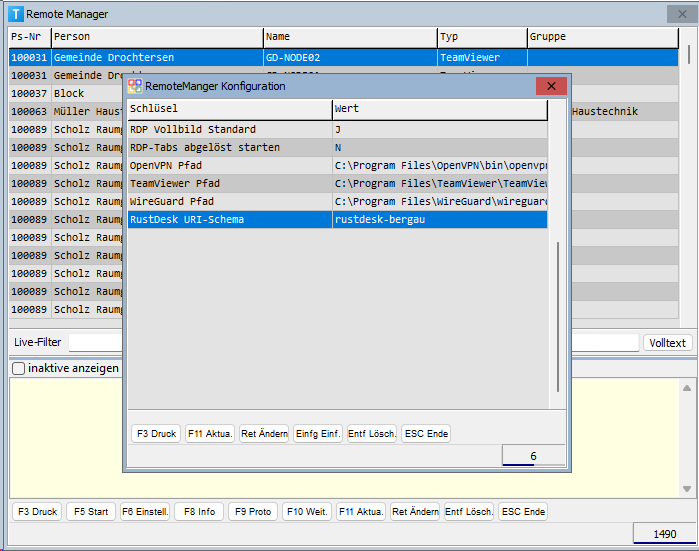Click value 'J' of RDP Vollbild Standard
The image size is (699, 551).
(337, 130)
